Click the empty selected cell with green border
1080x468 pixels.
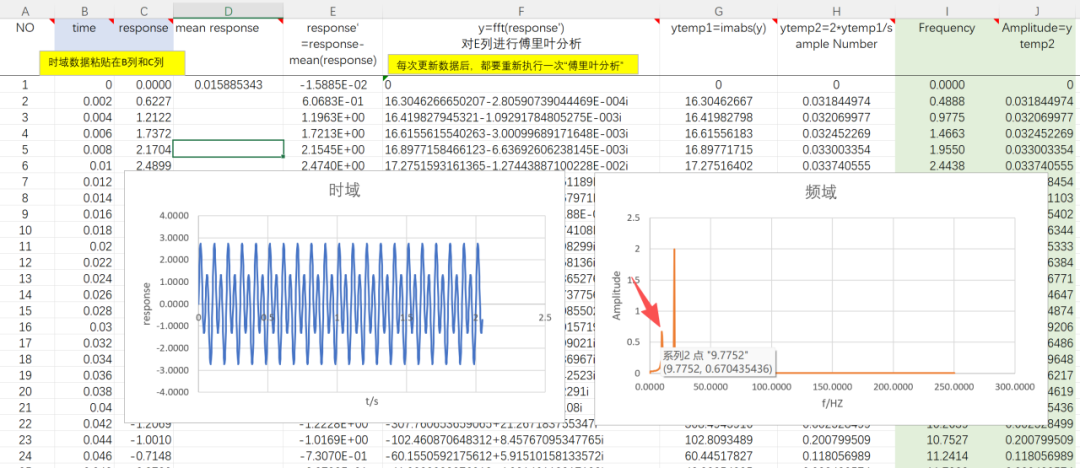coord(228,149)
